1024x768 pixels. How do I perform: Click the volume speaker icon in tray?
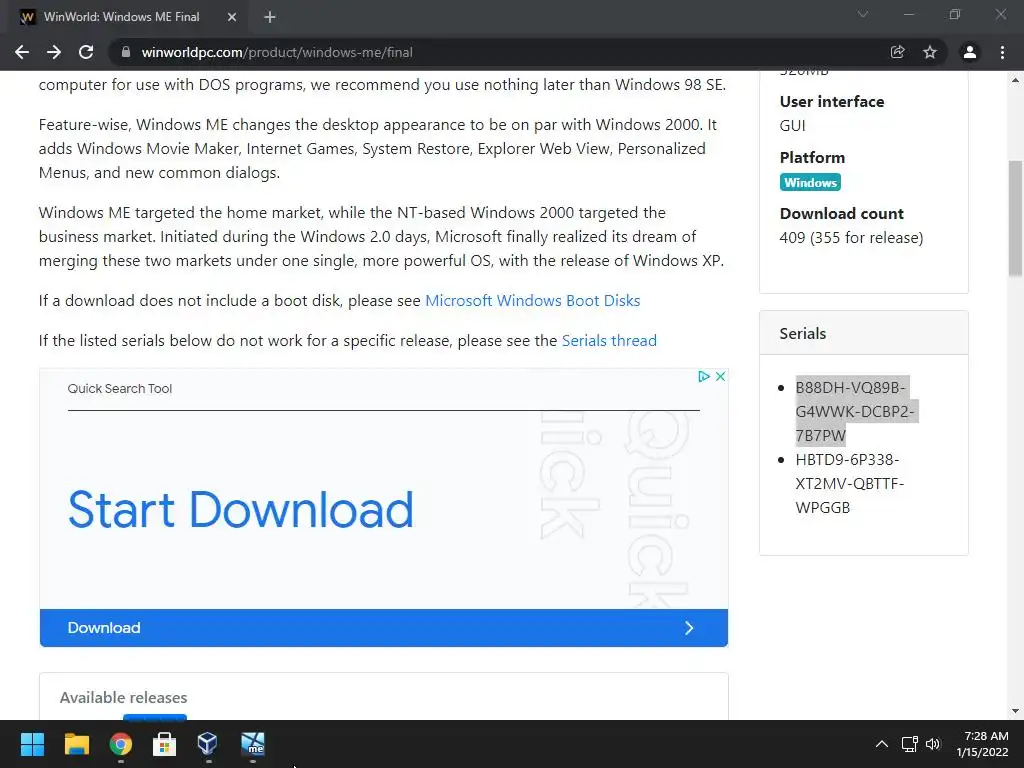pyautogui.click(x=933, y=744)
